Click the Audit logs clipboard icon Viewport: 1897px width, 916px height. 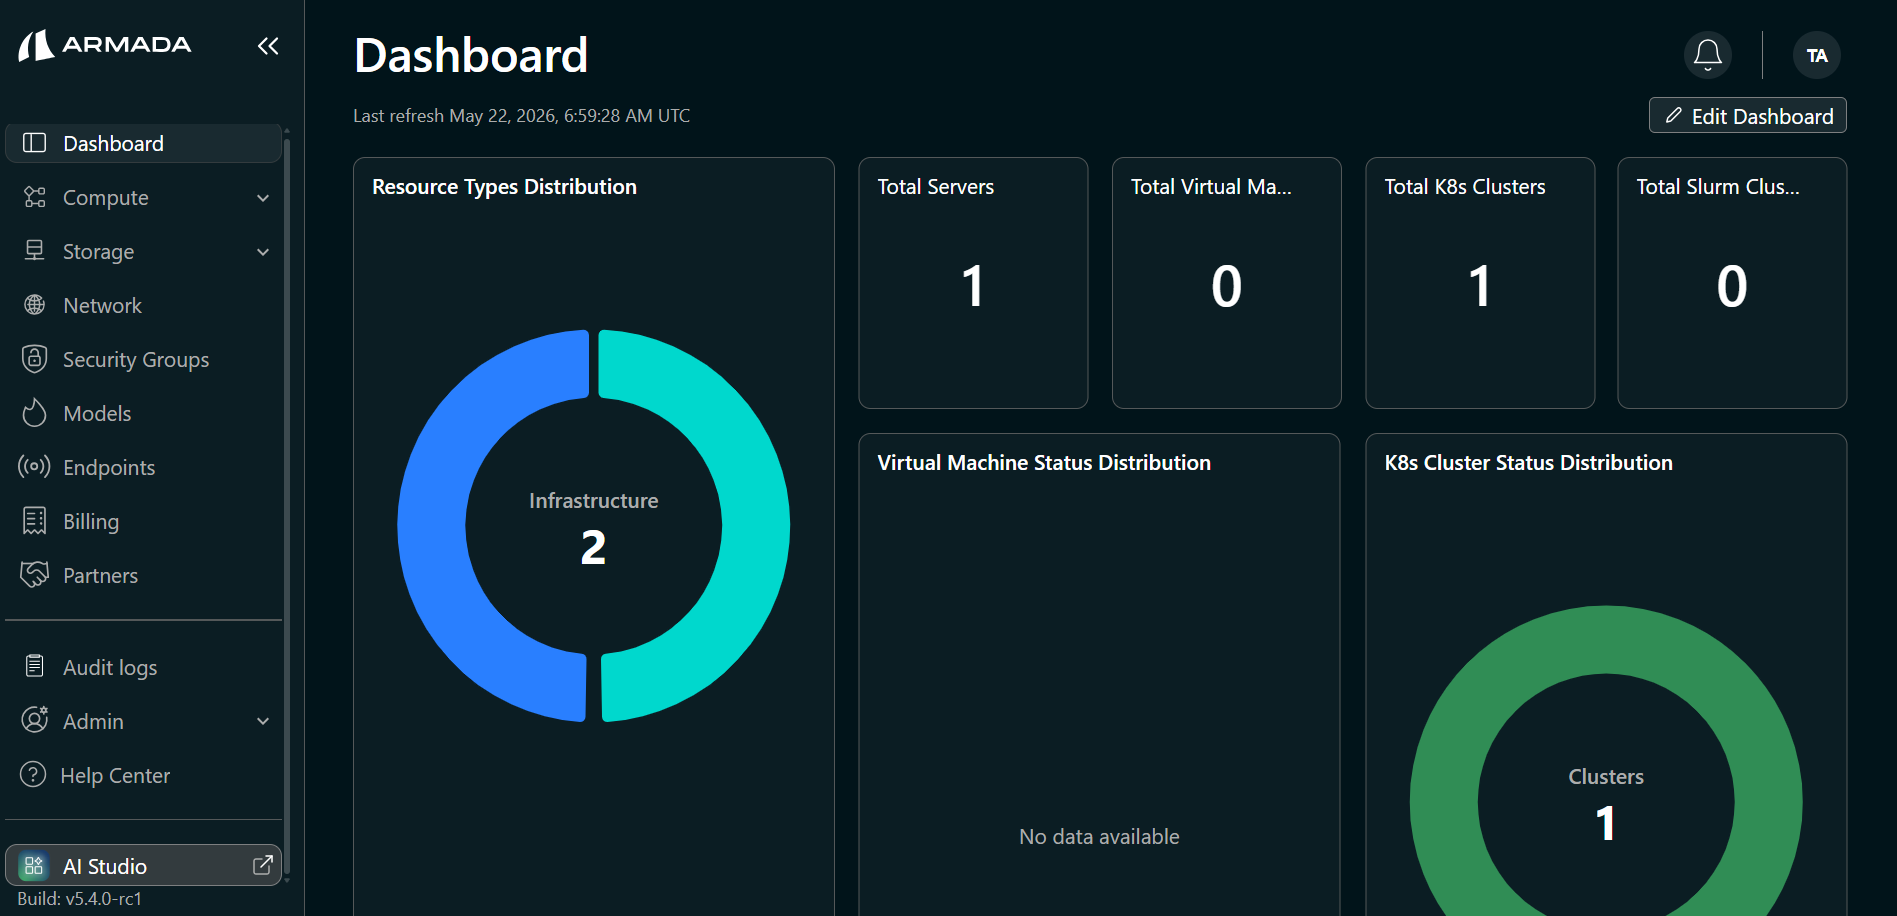click(x=35, y=667)
